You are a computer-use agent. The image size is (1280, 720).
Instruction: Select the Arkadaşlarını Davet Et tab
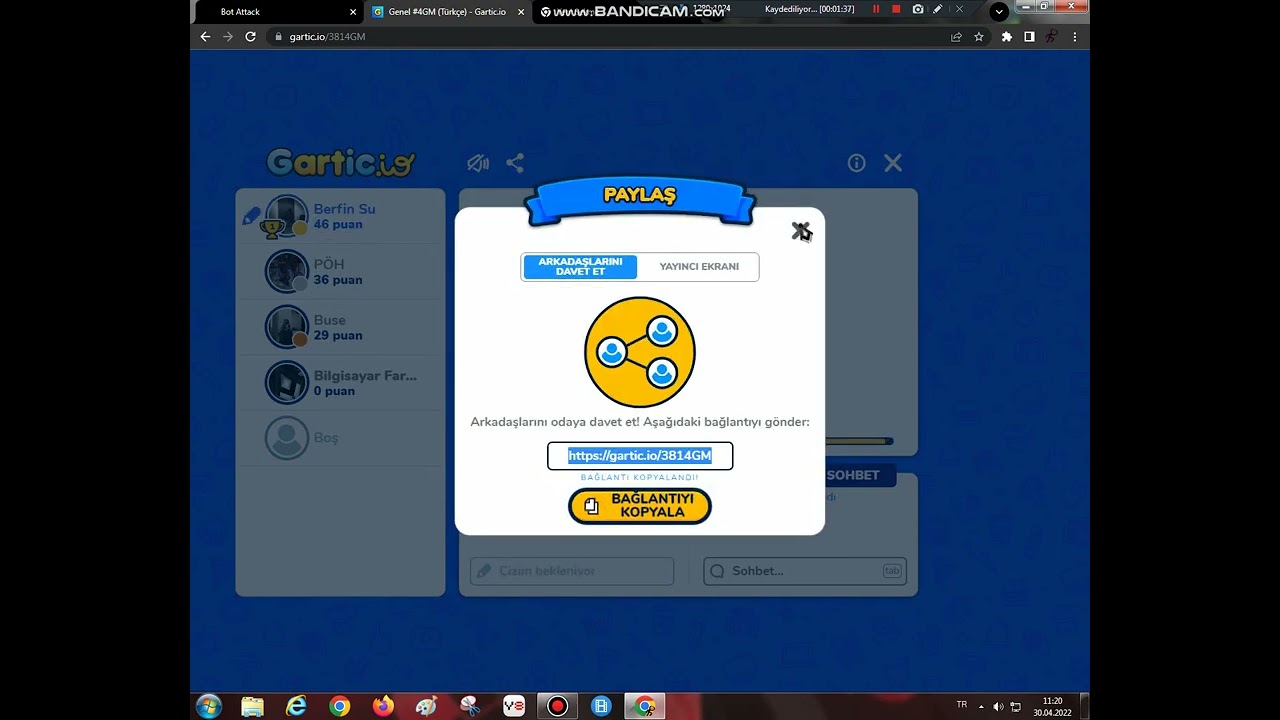tap(580, 267)
